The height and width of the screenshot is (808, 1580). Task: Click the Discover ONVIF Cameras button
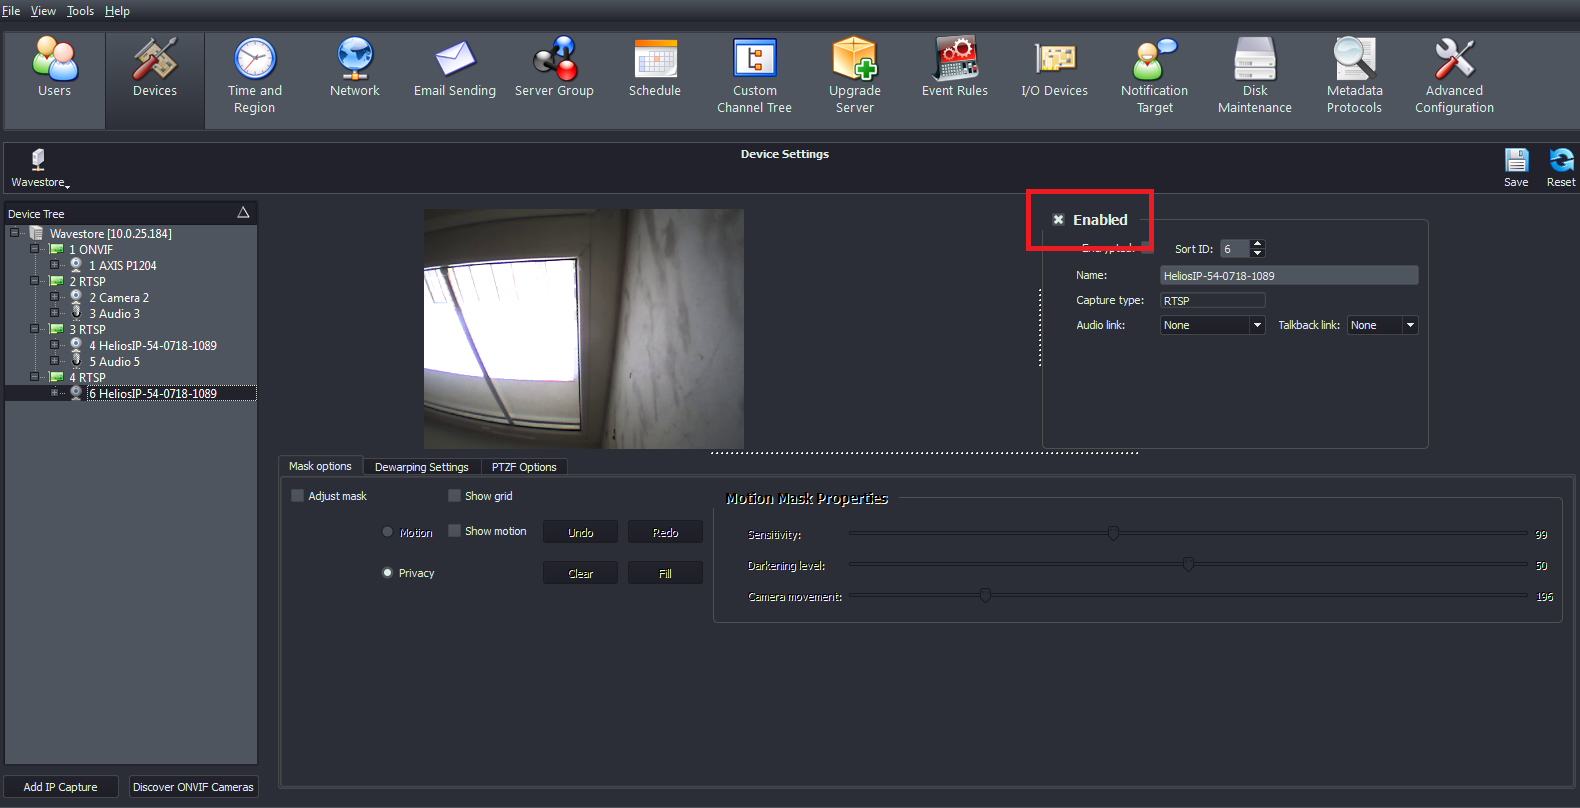(193, 787)
